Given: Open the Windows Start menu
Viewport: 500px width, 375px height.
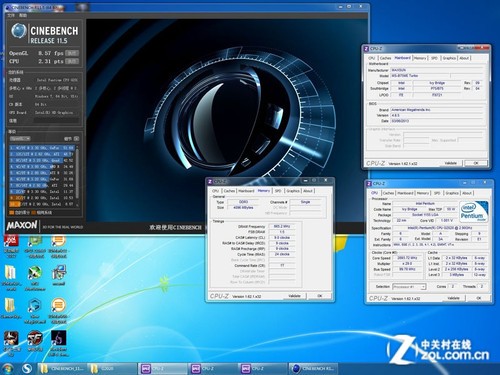Looking at the screenshot, I should point(7,368).
